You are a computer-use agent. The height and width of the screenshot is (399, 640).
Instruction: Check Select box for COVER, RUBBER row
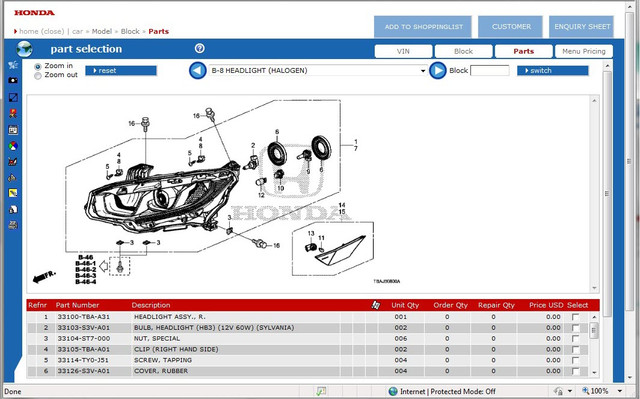pyautogui.click(x=575, y=371)
